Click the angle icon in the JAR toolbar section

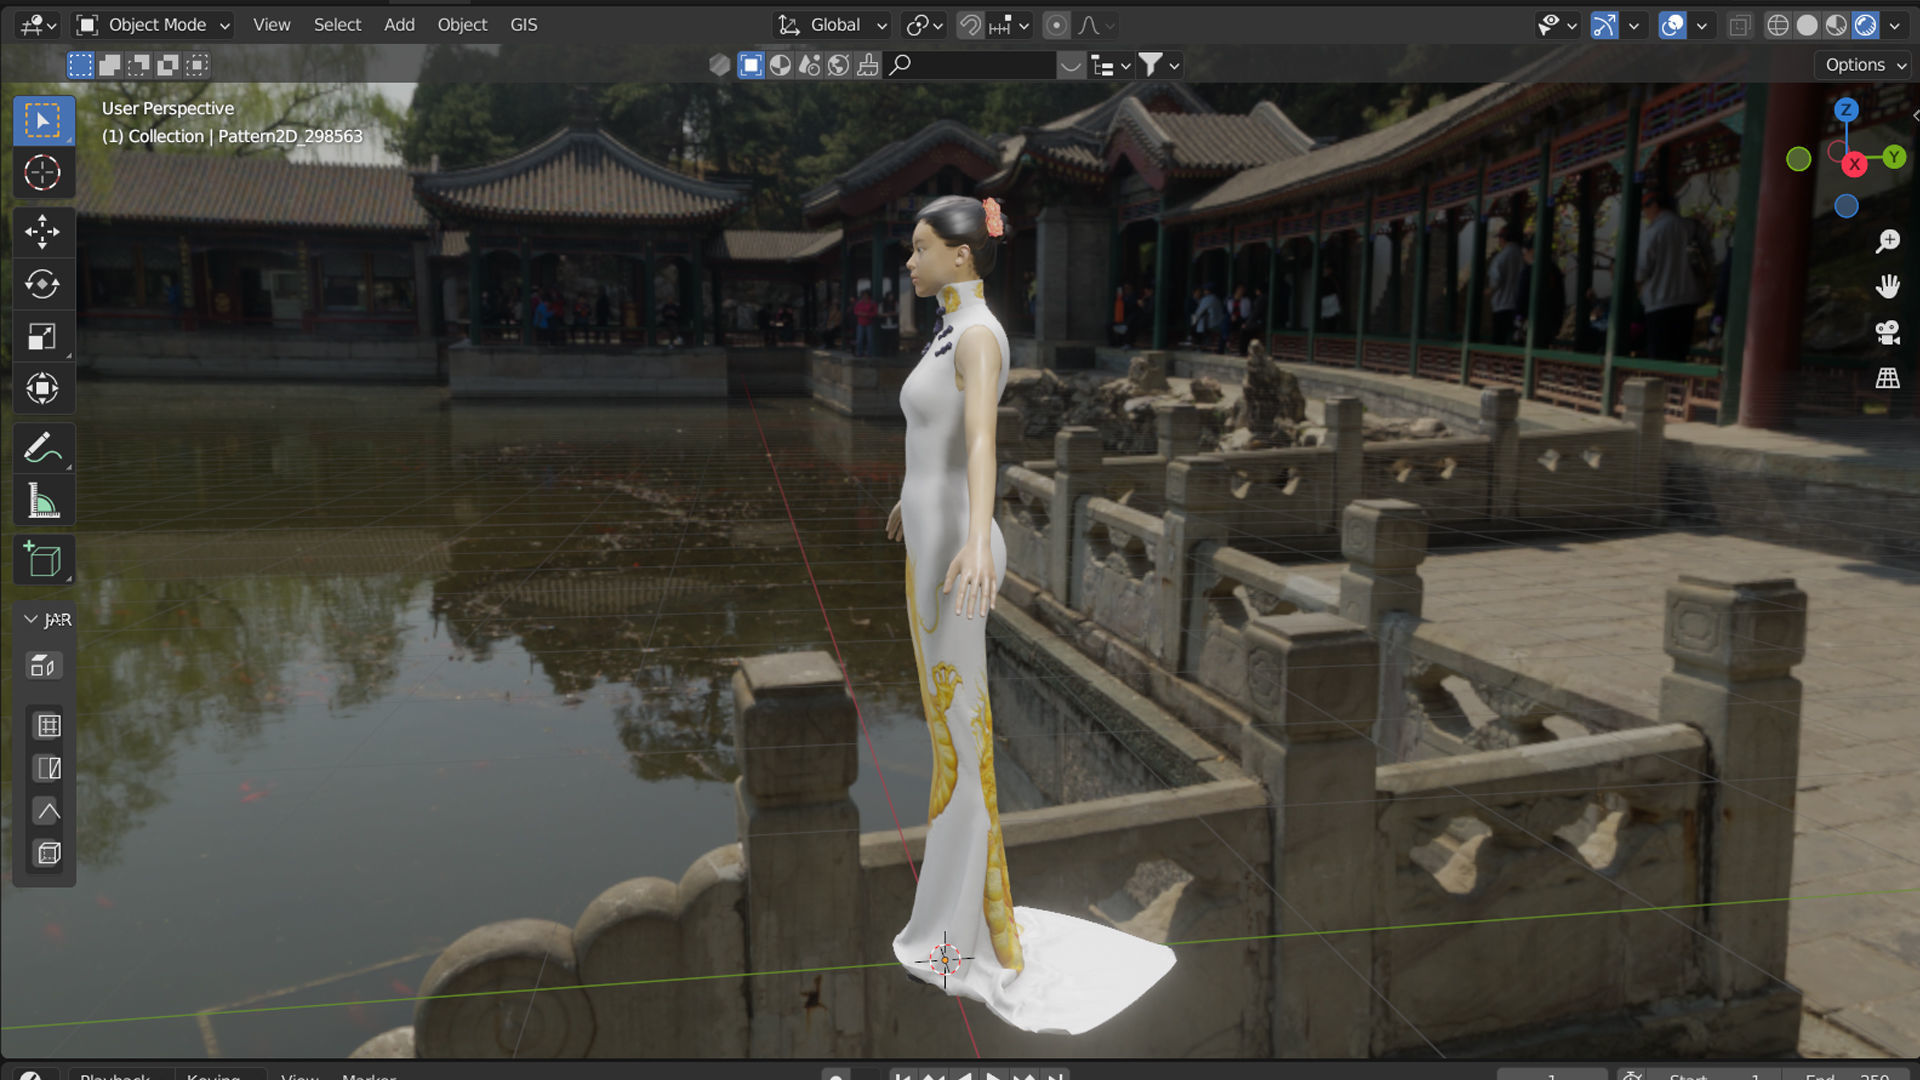pyautogui.click(x=48, y=811)
